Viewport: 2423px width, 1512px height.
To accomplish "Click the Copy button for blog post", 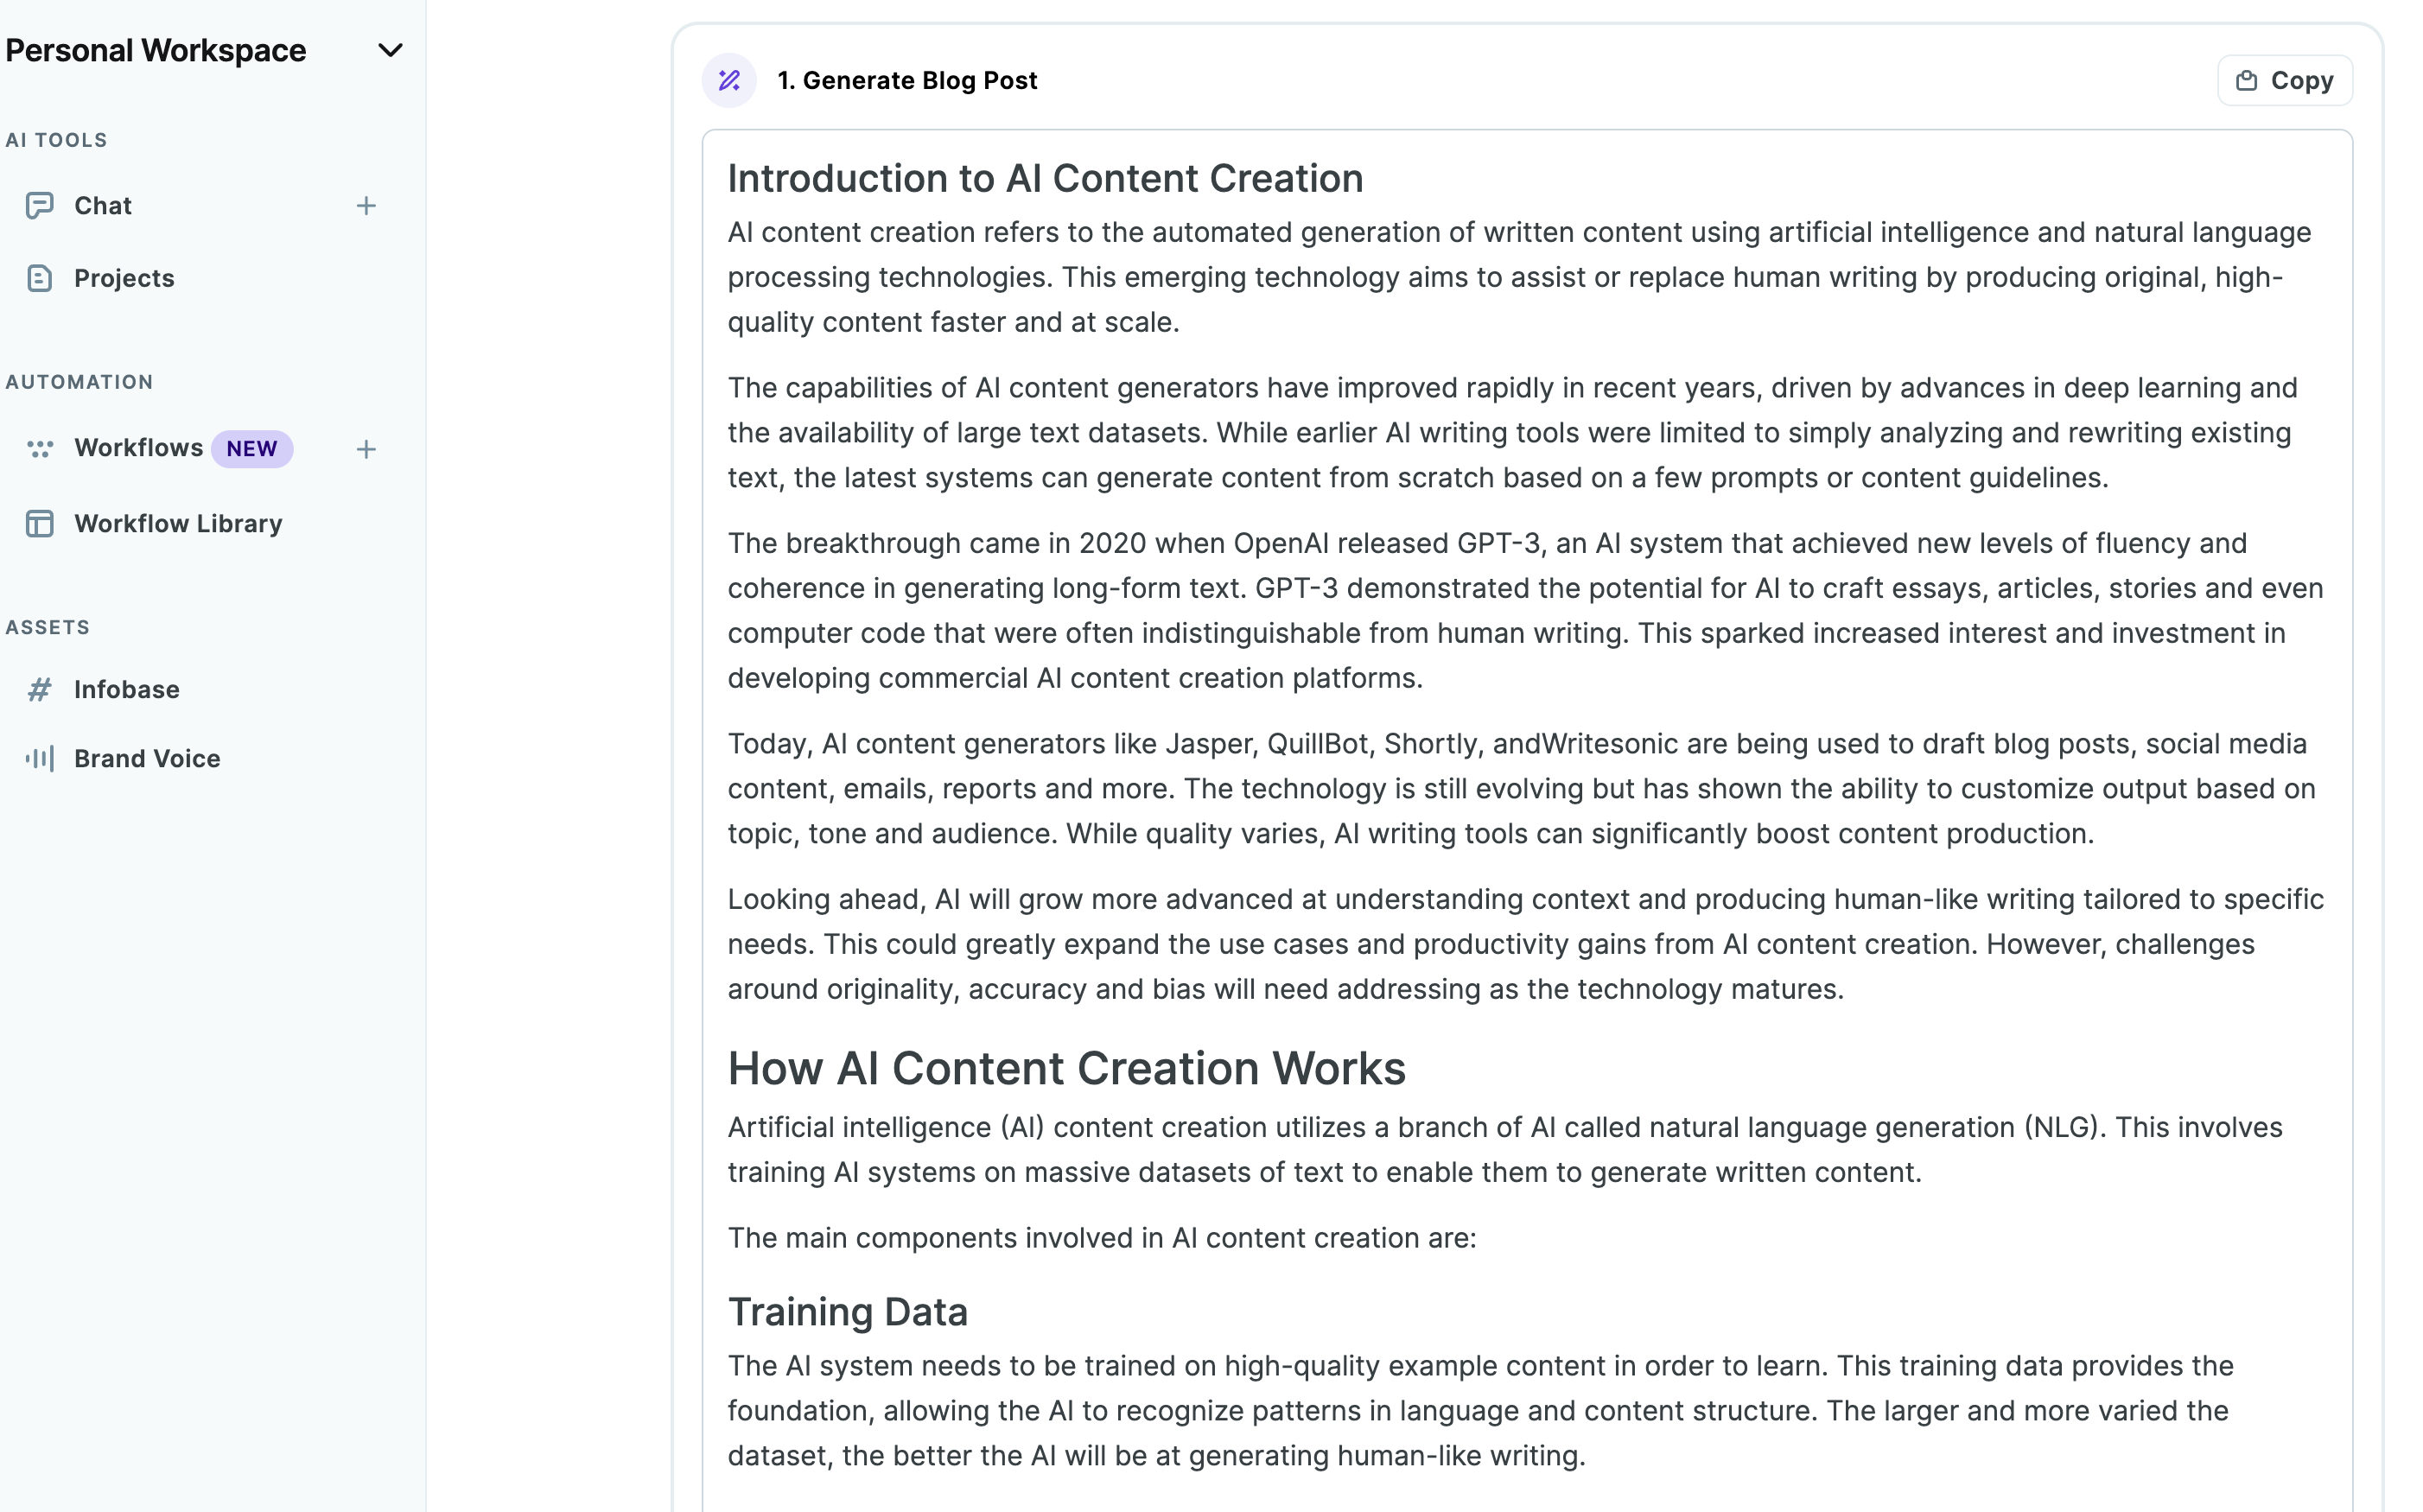I will [x=2284, y=79].
